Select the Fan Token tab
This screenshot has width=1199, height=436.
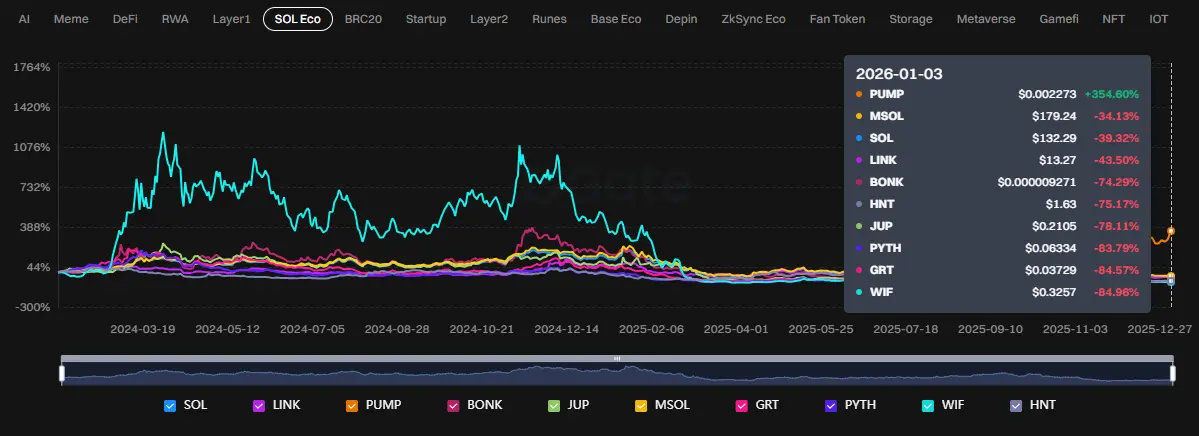(837, 19)
